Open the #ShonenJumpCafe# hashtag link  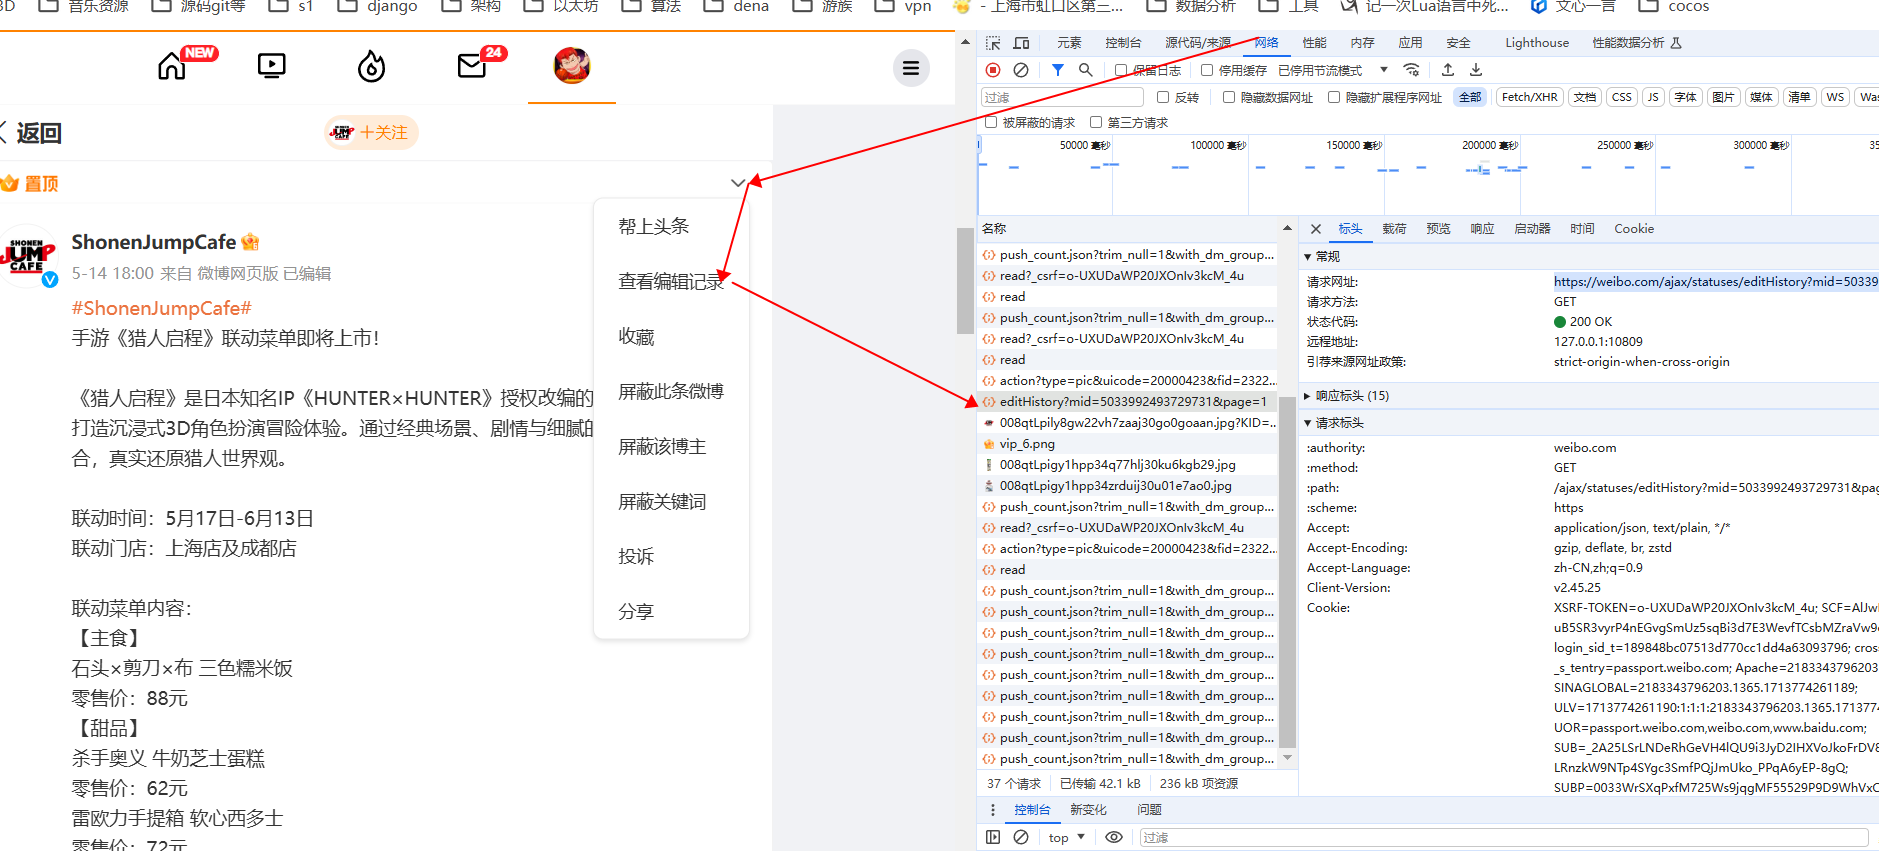[x=161, y=309]
